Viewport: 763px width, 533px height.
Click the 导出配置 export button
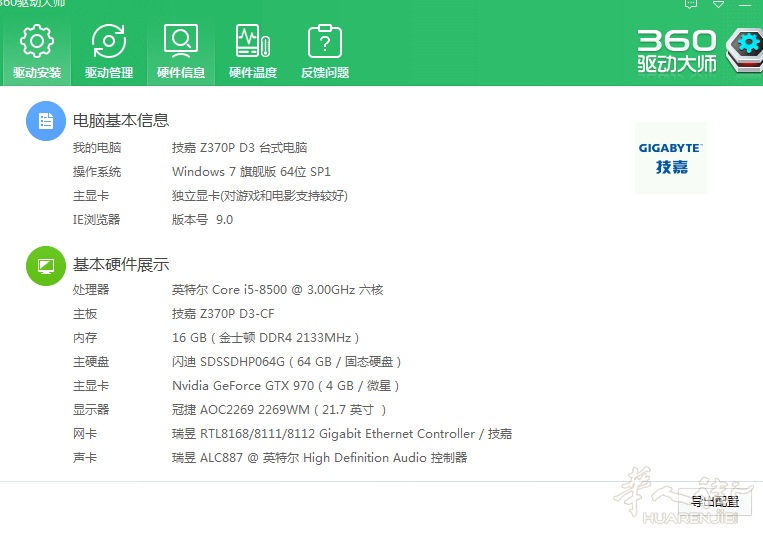tap(715, 501)
